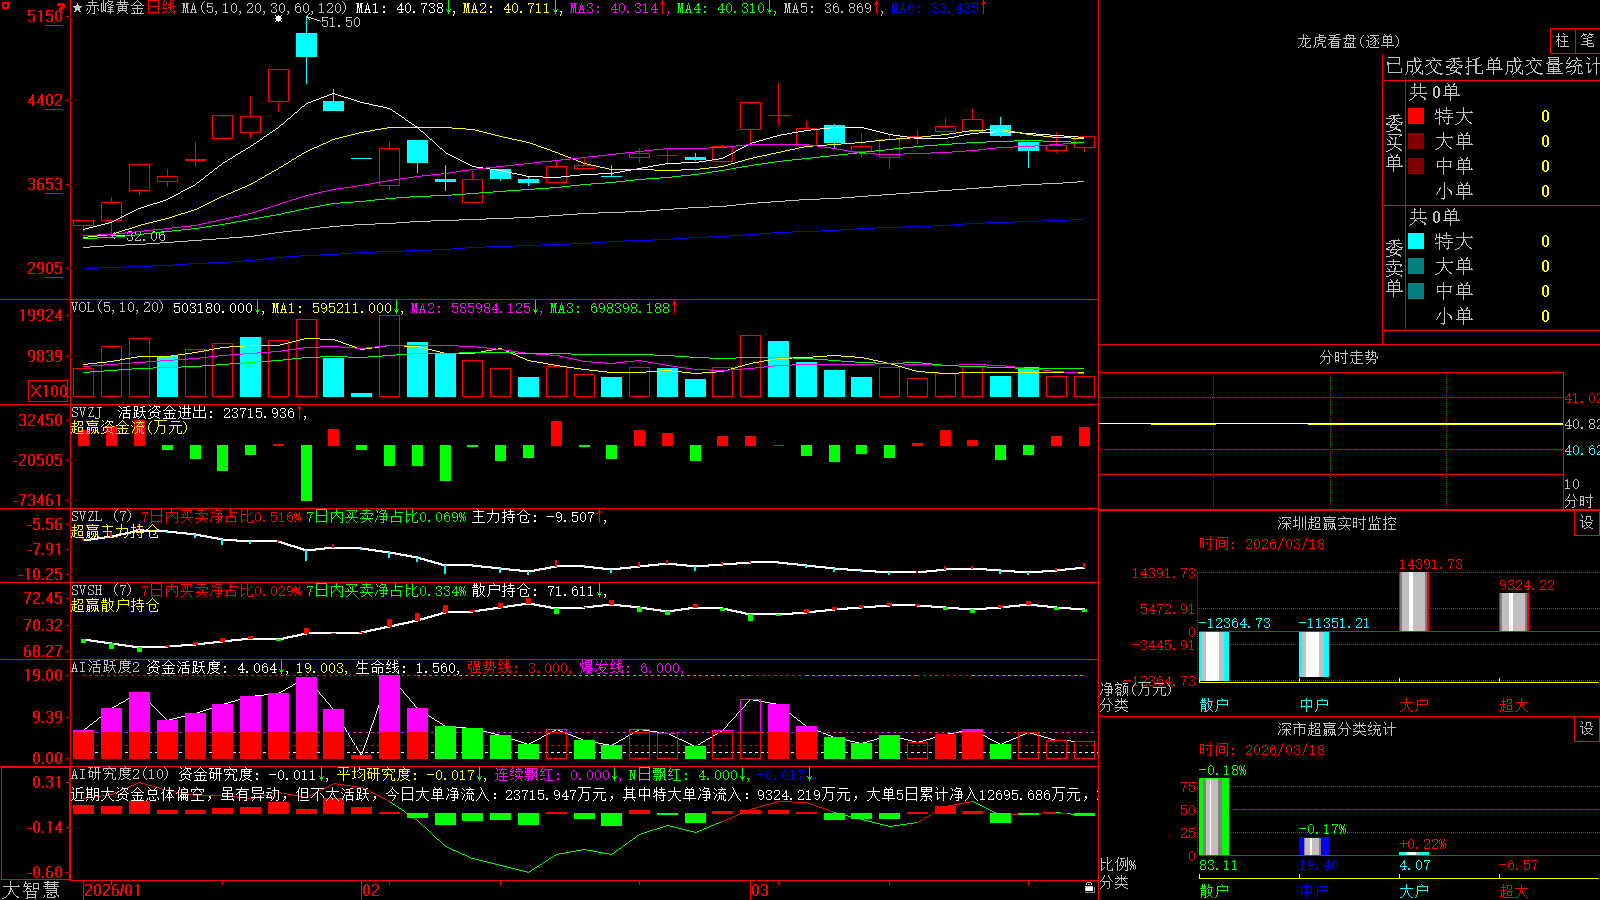Viewport: 1600px width, 900px height.
Task: Click the magenta MA3: 40.314 value
Action: (x=617, y=8)
